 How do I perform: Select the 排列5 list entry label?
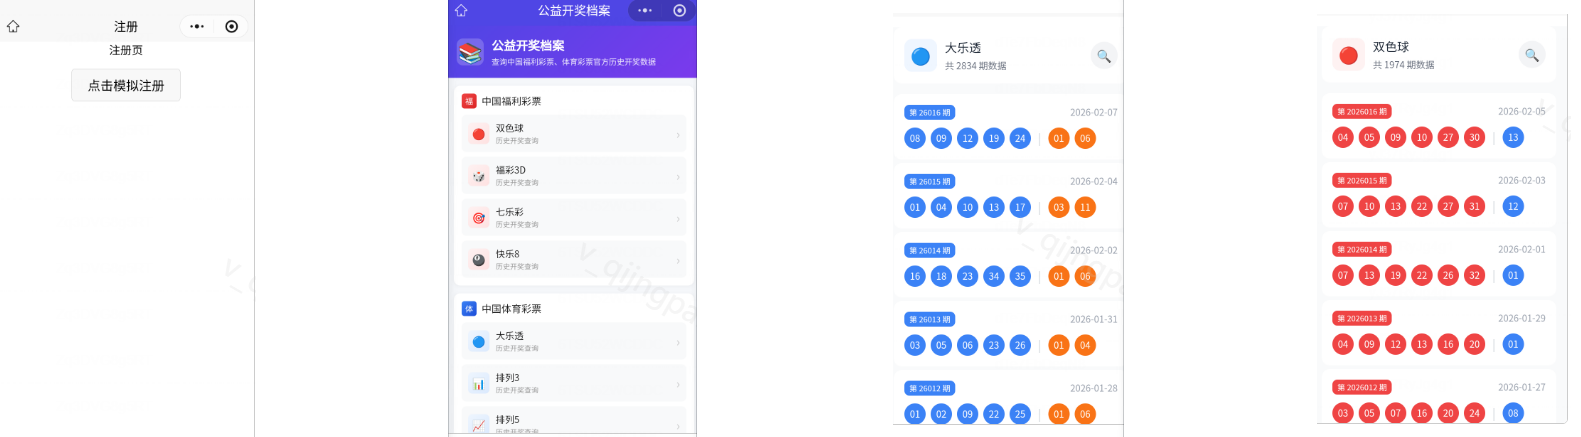508,420
